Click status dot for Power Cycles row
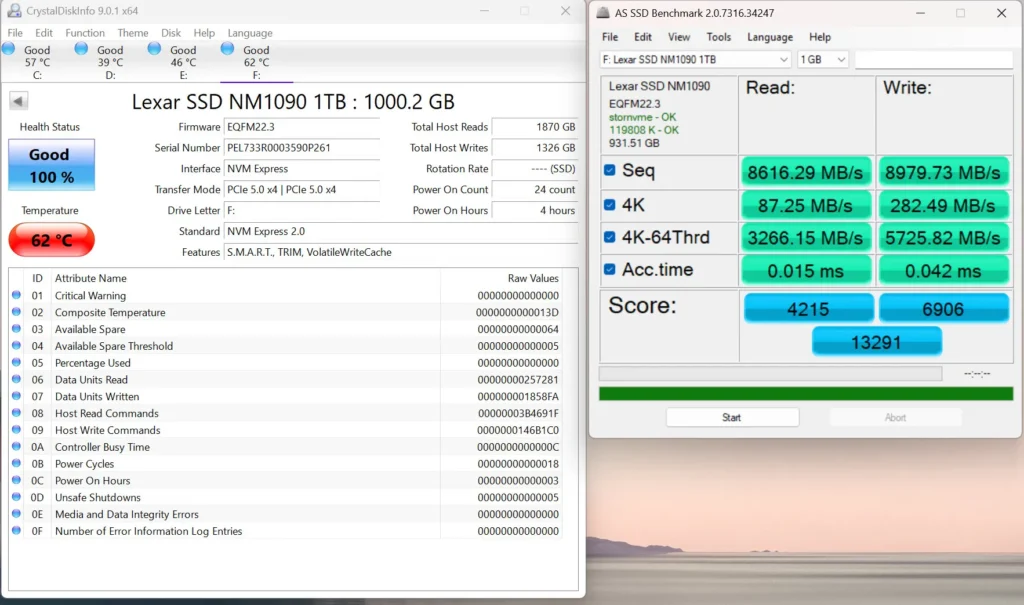This screenshot has height=605, width=1024. [x=16, y=463]
